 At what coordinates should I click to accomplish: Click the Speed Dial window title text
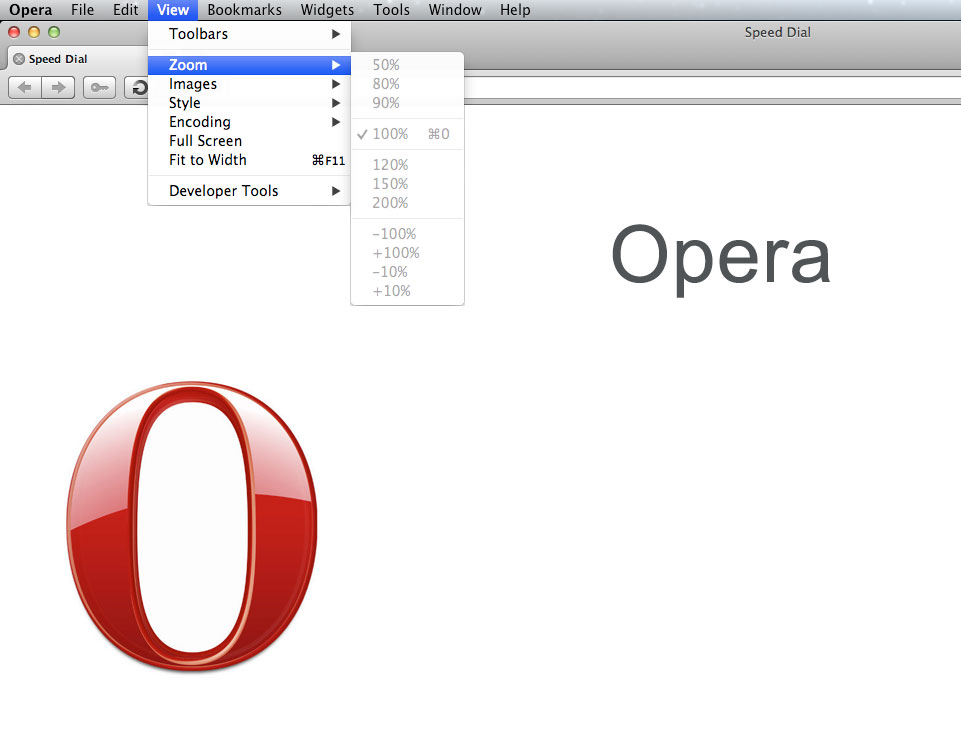777,32
